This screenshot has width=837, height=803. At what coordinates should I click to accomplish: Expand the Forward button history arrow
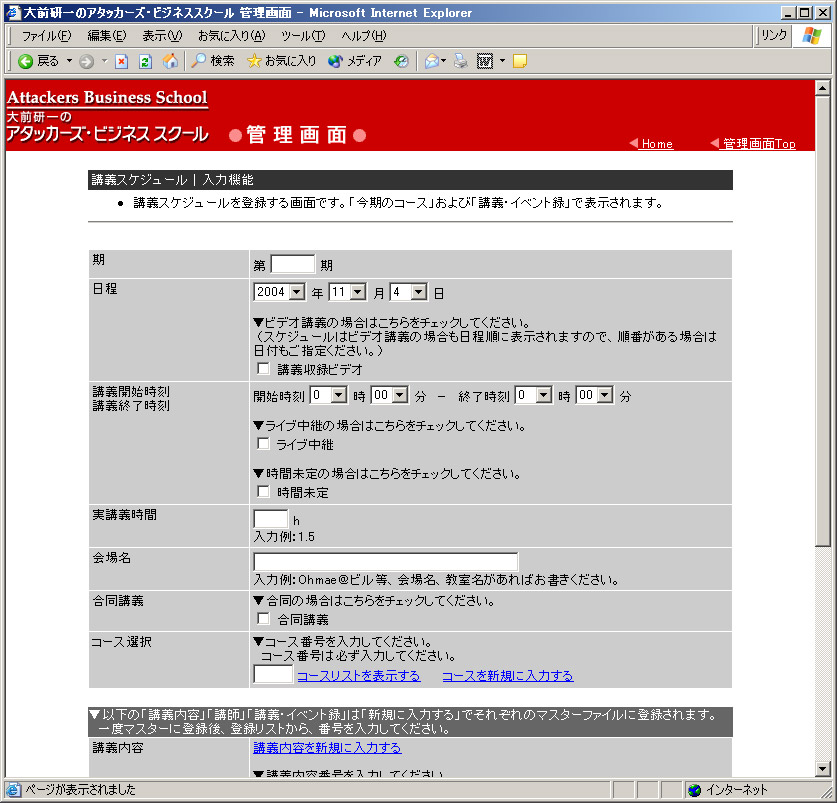pos(104,61)
